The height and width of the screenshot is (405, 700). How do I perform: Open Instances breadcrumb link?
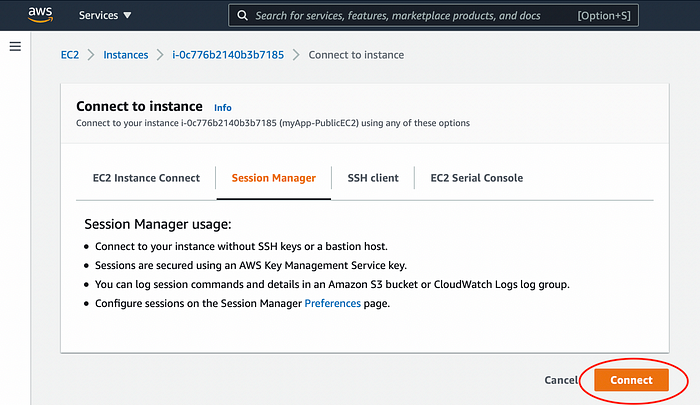(x=125, y=55)
